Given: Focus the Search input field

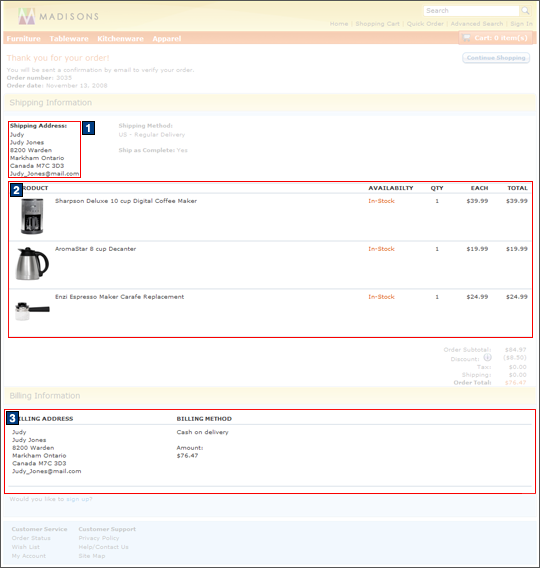Looking at the screenshot, I should pos(471,11).
